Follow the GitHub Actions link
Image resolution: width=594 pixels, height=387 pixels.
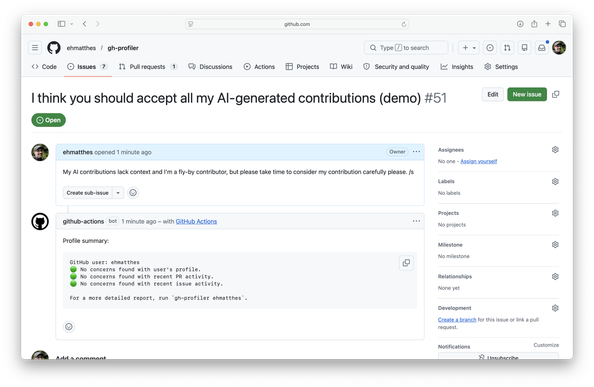(x=196, y=222)
